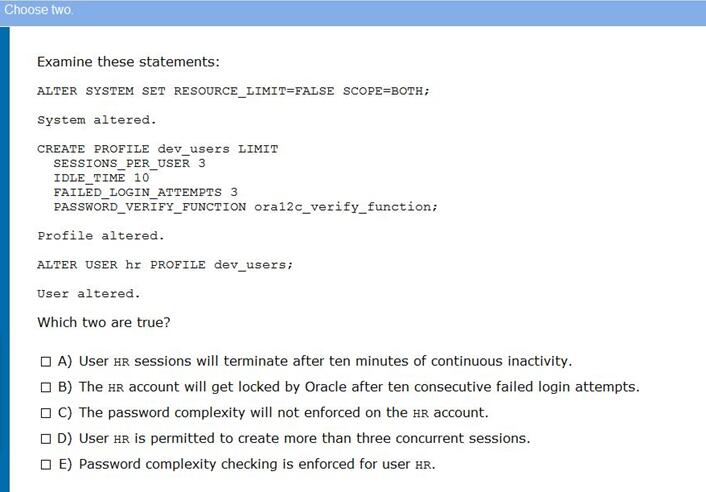Click the 'Which two are true?' question

click(104, 322)
